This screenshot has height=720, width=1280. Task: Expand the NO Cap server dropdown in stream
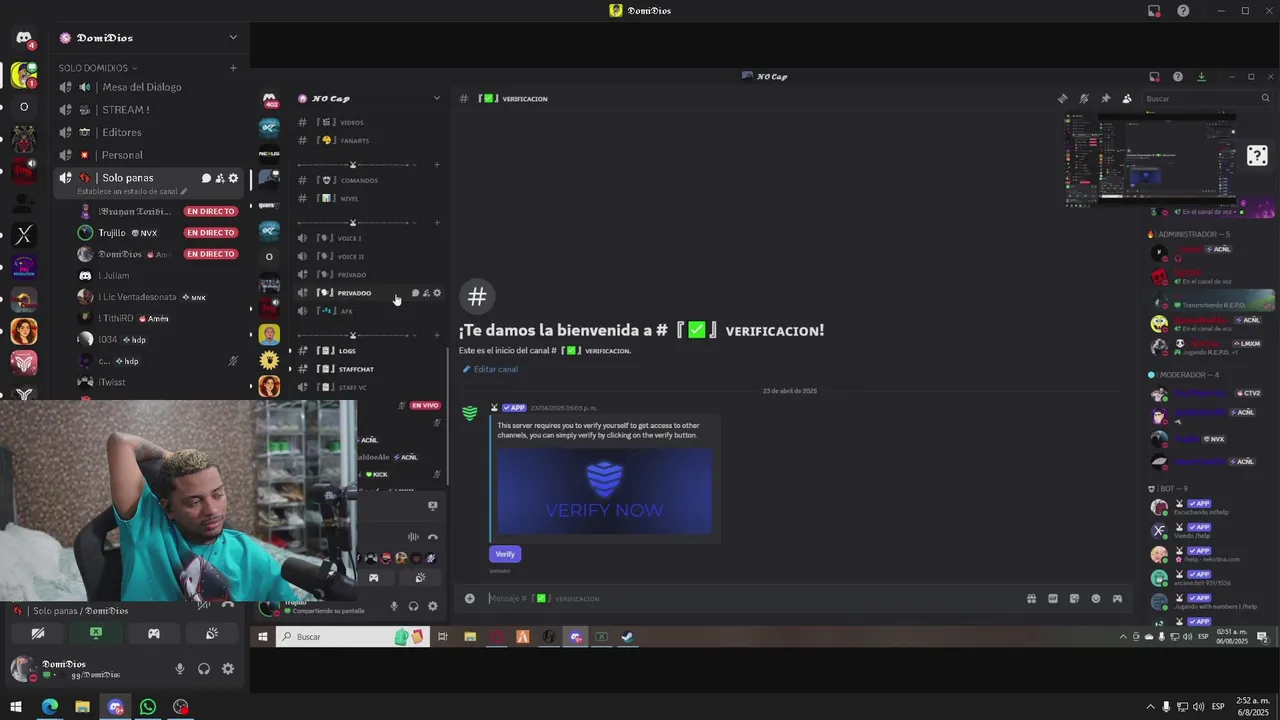[436, 98]
